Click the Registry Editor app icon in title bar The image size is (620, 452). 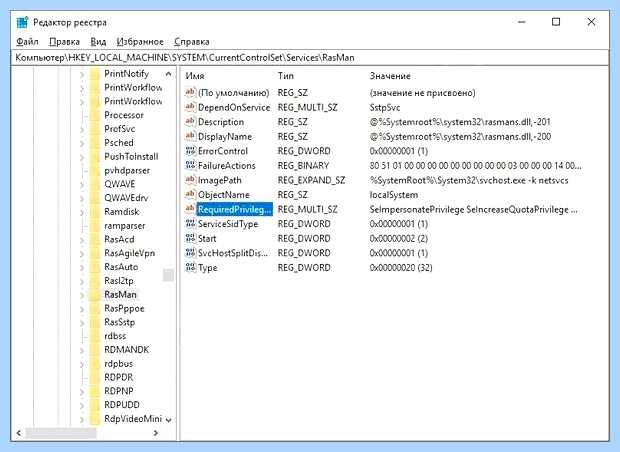pos(22,22)
